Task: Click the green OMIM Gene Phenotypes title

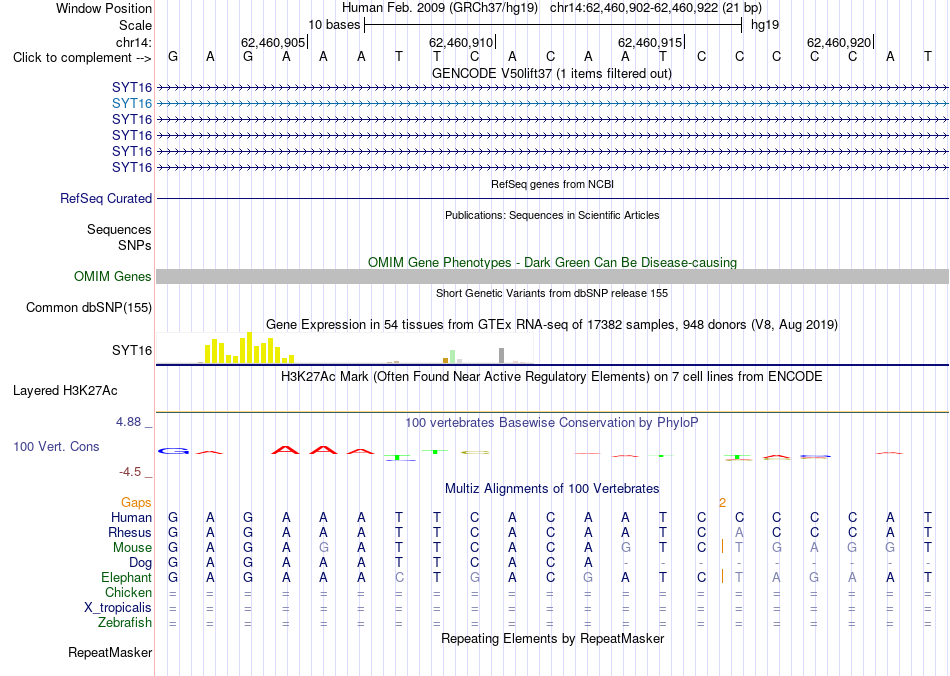Action: pos(553,263)
